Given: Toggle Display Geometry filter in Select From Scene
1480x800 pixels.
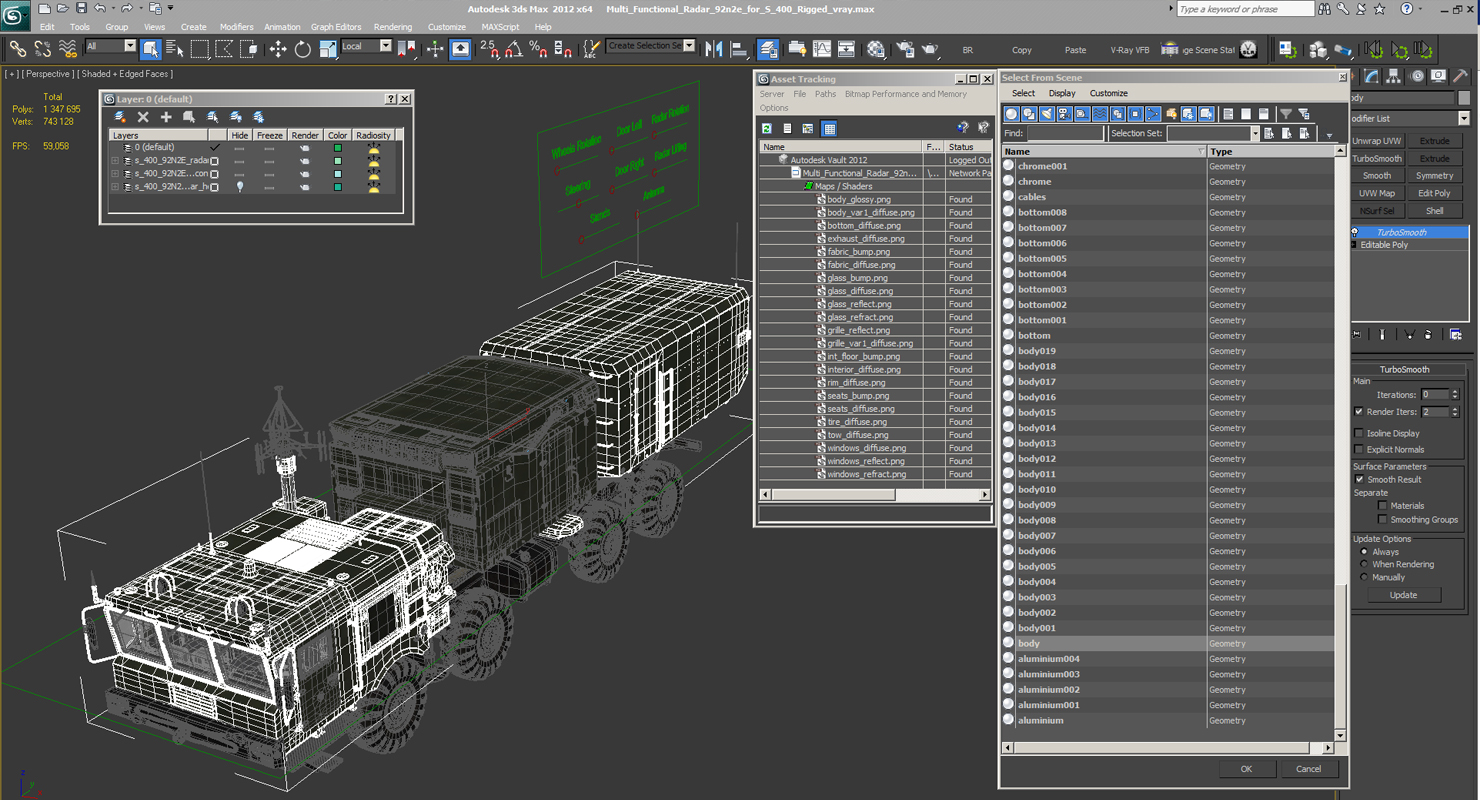Looking at the screenshot, I should pyautogui.click(x=1011, y=114).
